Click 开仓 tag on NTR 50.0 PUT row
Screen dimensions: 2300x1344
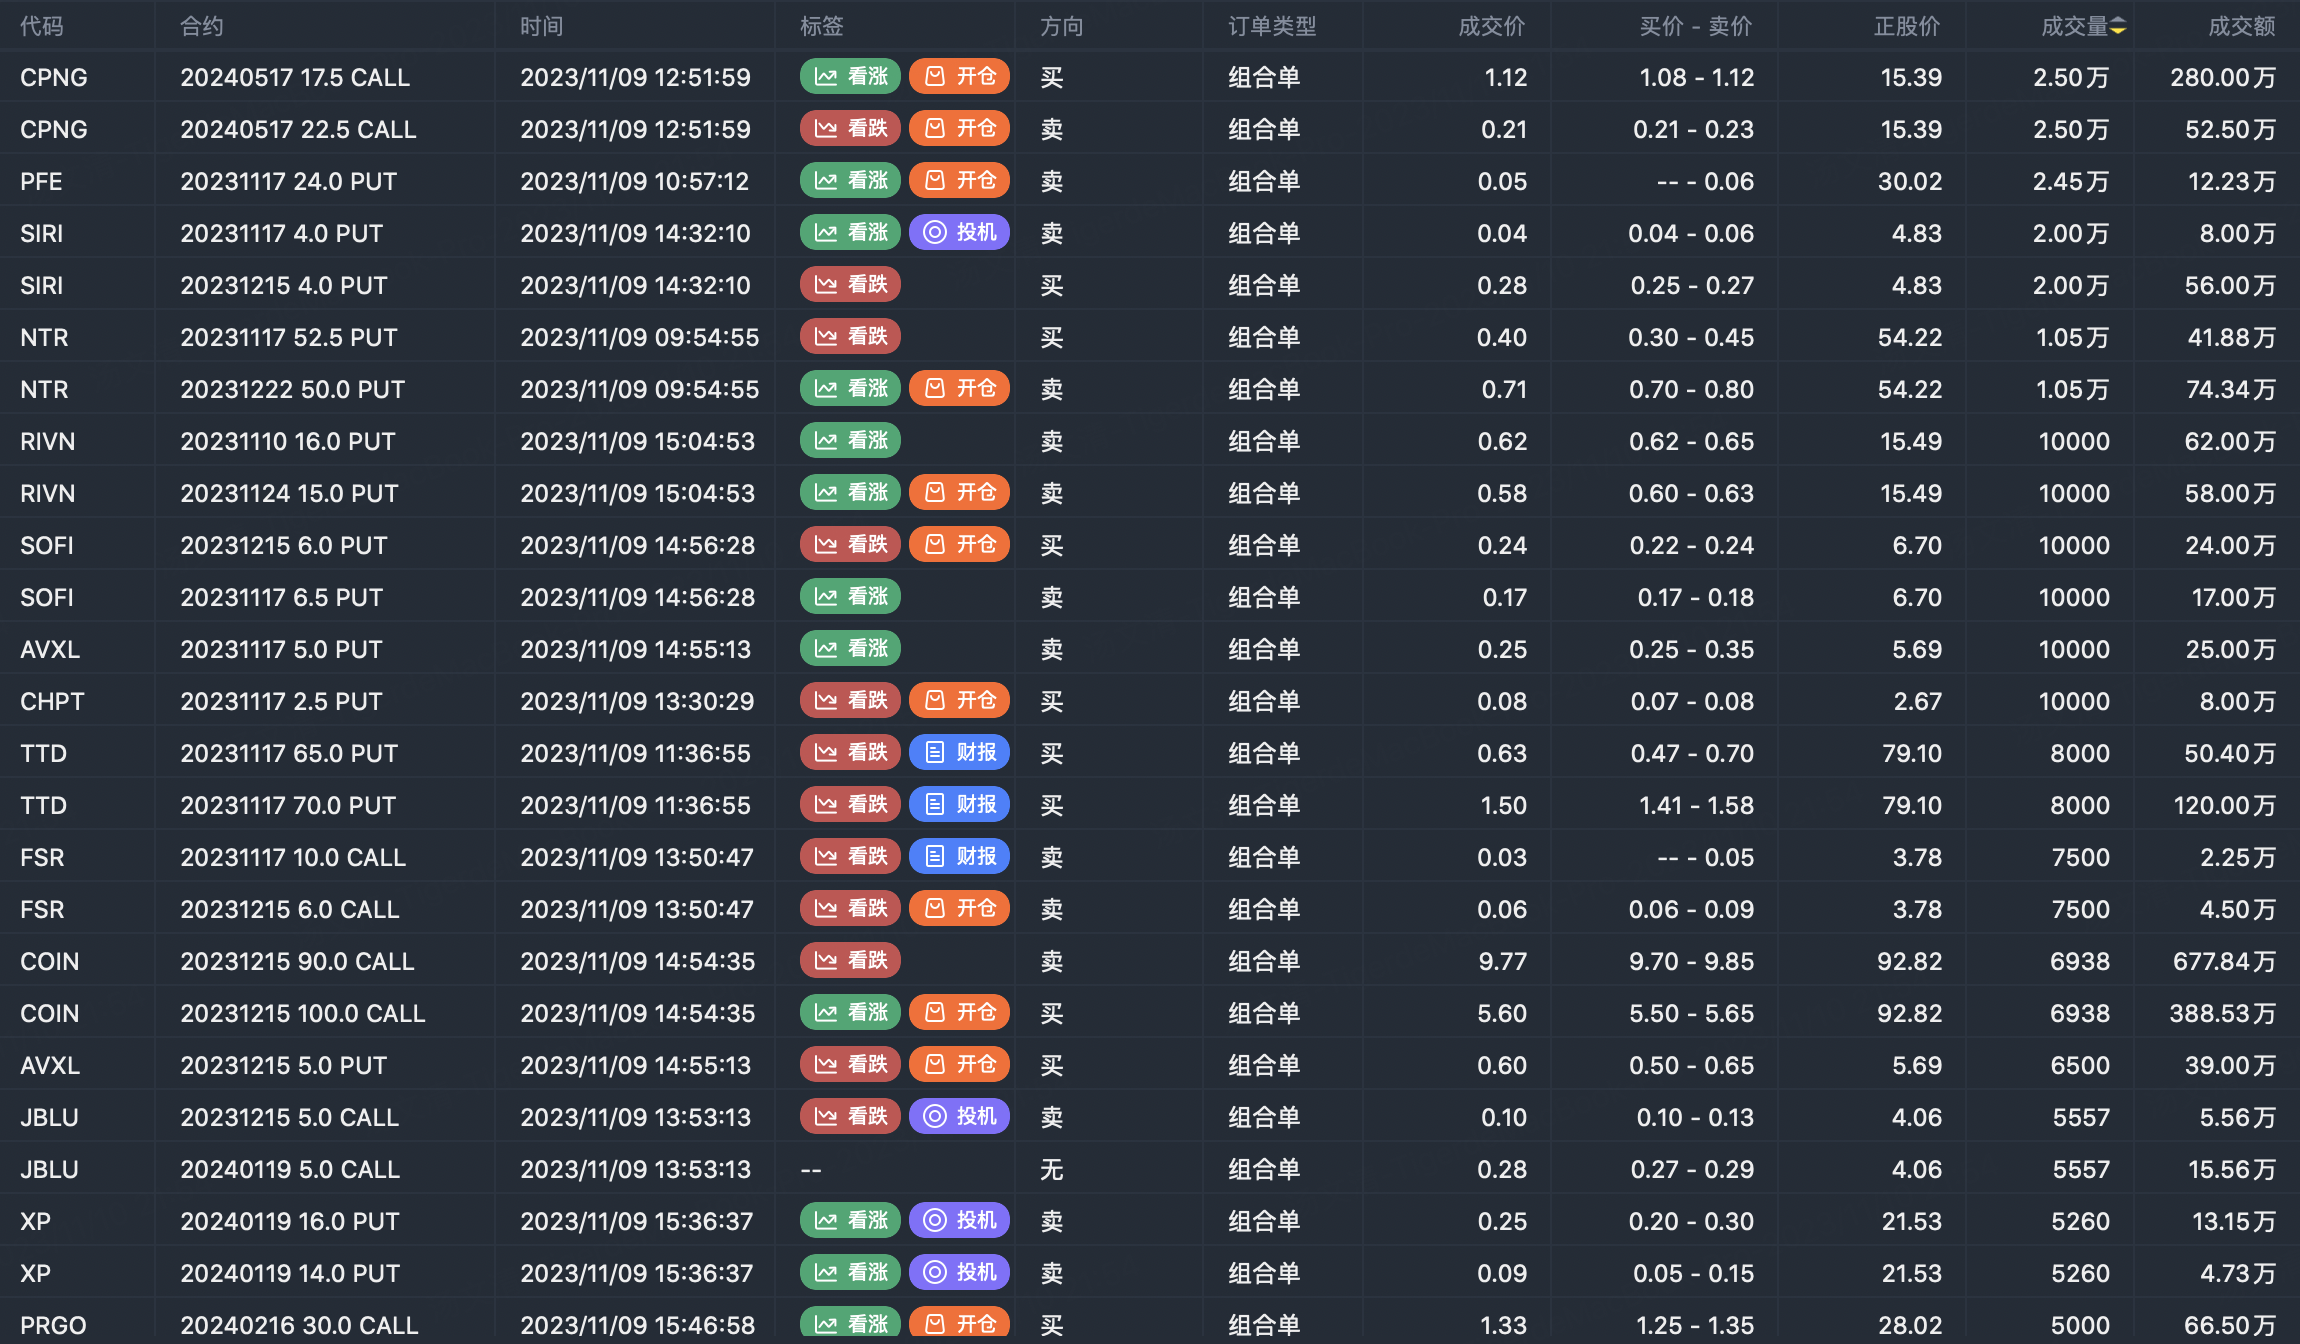(959, 389)
